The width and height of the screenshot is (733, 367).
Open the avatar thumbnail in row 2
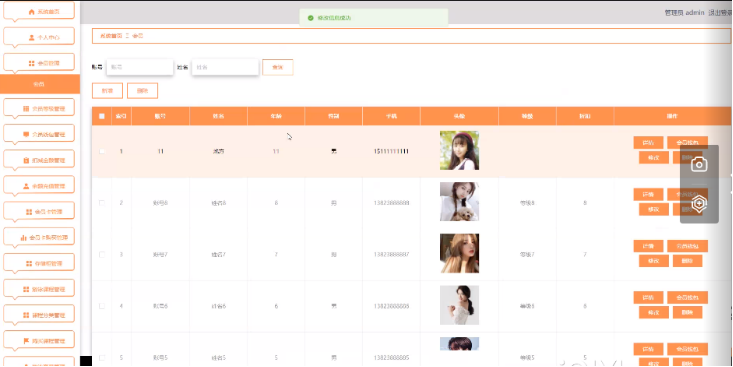pos(459,201)
